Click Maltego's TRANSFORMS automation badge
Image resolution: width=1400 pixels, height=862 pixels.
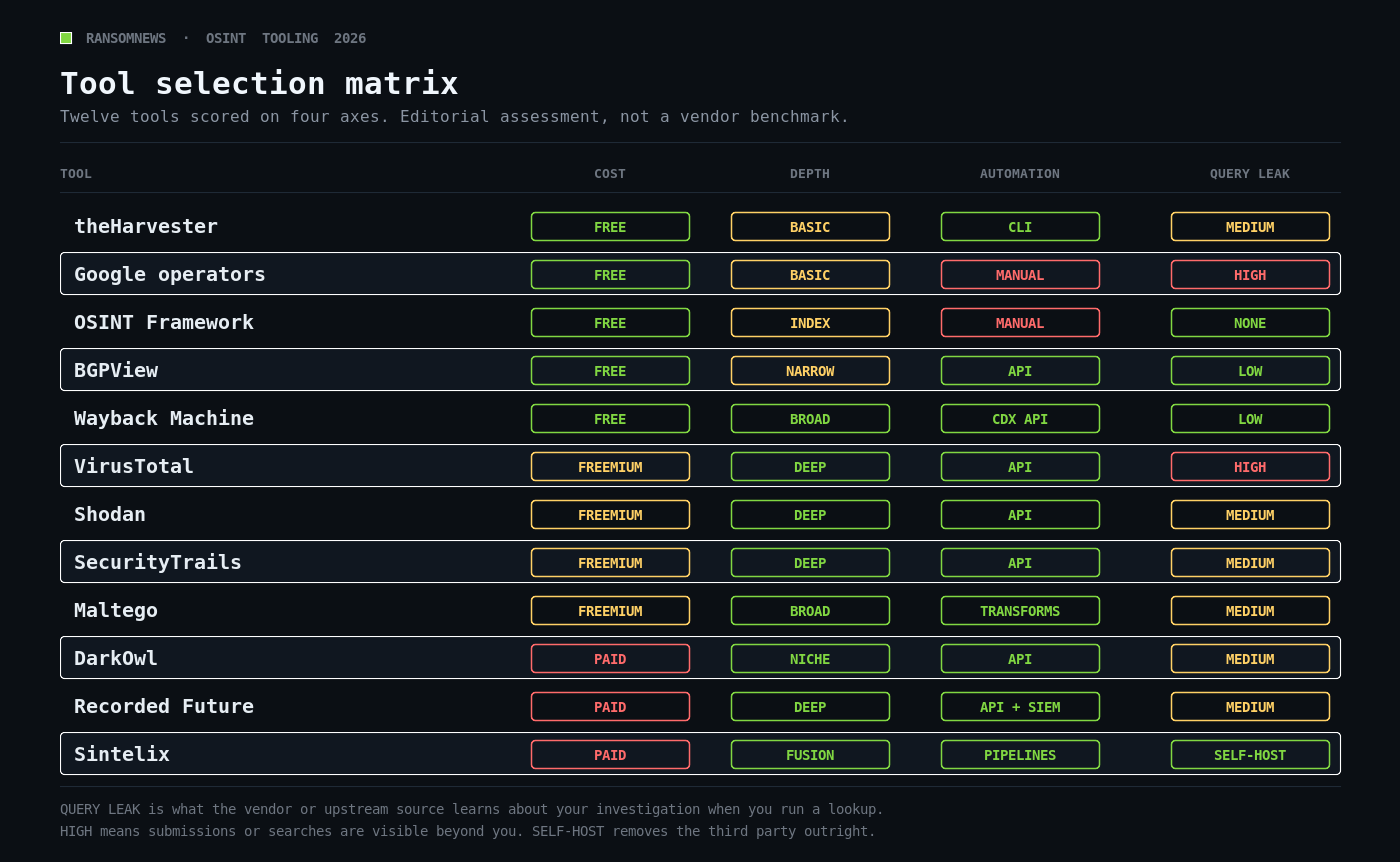(1020, 611)
